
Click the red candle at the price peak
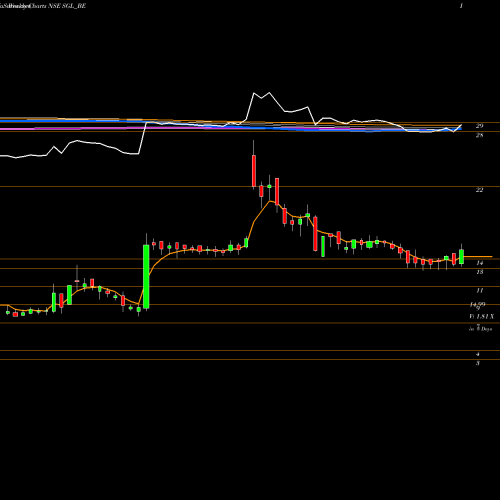pos(254,171)
